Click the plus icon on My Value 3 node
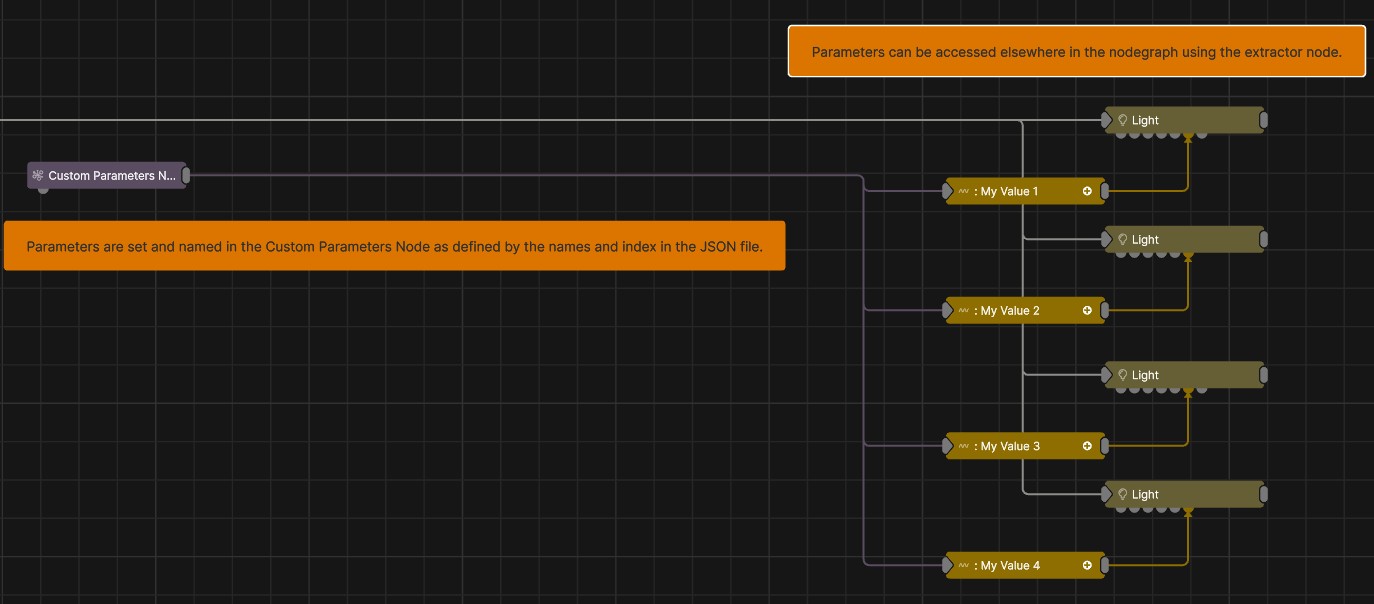1374x604 pixels. 1087,446
